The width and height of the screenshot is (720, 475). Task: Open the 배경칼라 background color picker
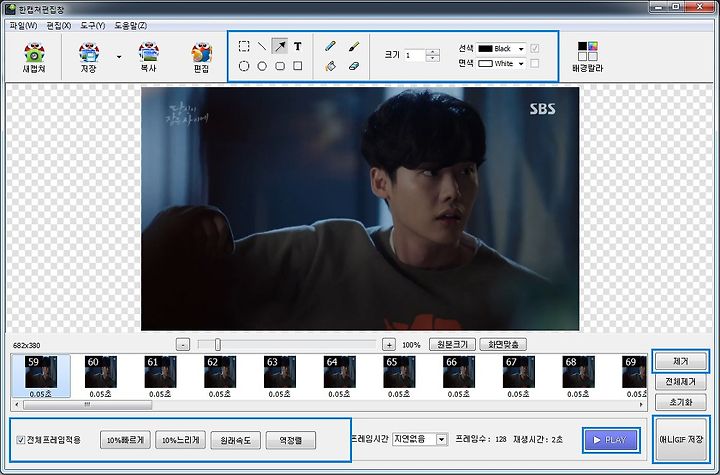[587, 57]
